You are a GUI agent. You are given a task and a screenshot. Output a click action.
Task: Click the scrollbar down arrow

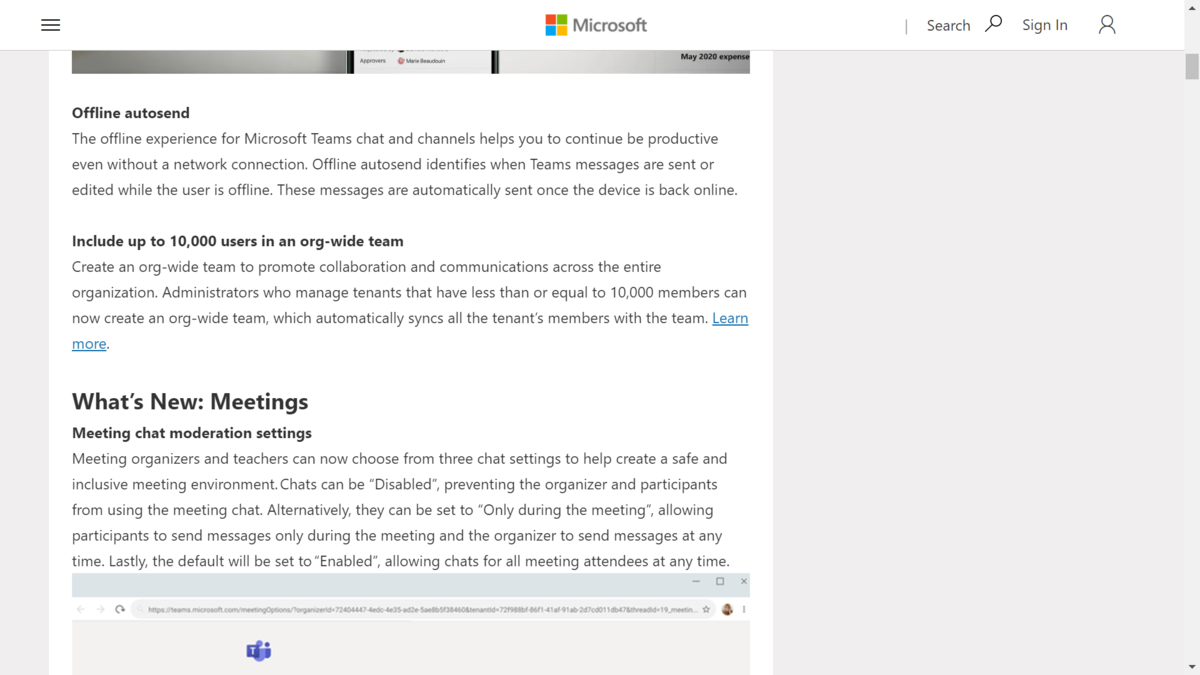pos(1192,667)
